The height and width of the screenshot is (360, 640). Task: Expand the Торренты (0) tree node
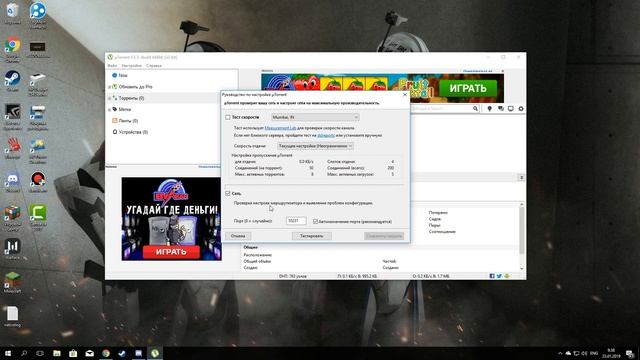click(109, 98)
